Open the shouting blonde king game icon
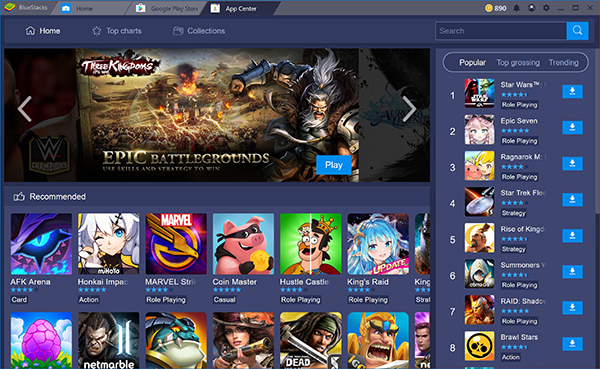600x369 pixels. point(378,341)
